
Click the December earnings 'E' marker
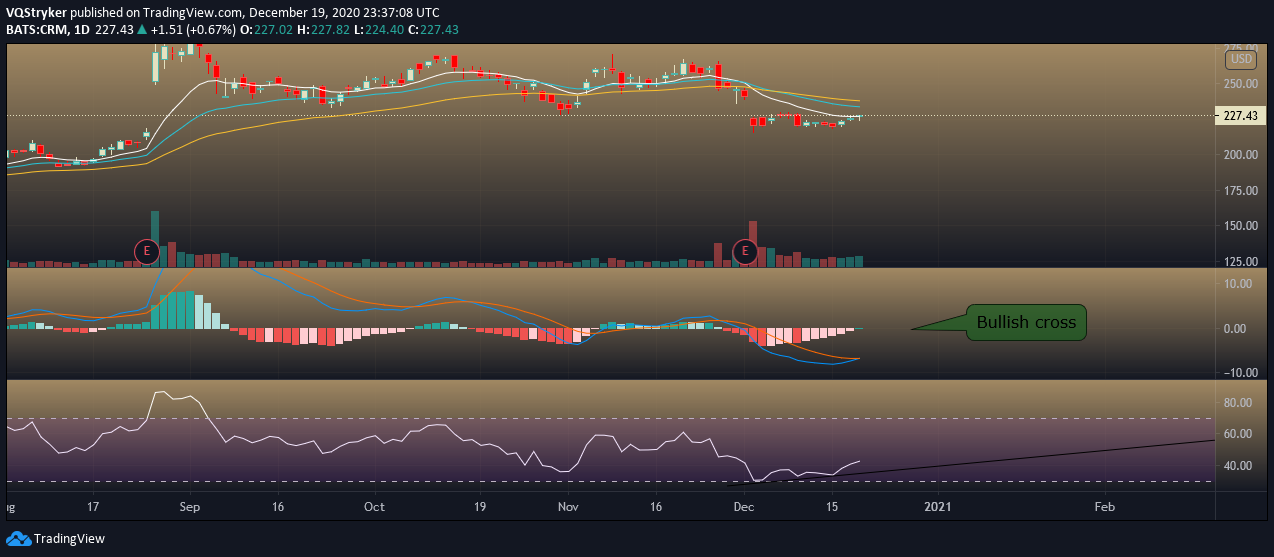[x=745, y=252]
